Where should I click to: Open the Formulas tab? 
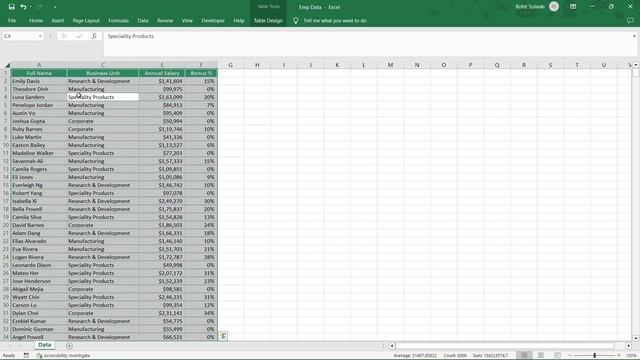tap(118, 20)
